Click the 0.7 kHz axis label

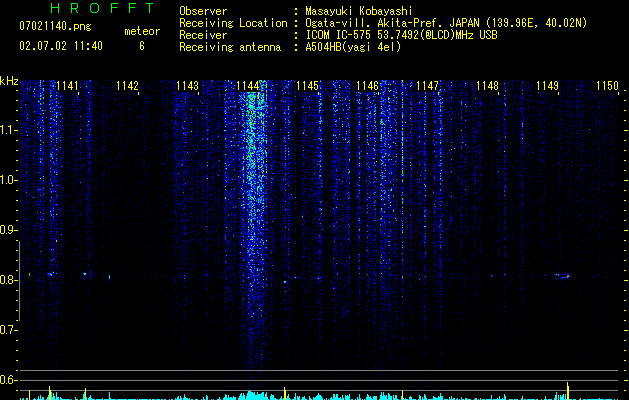click(x=8, y=330)
